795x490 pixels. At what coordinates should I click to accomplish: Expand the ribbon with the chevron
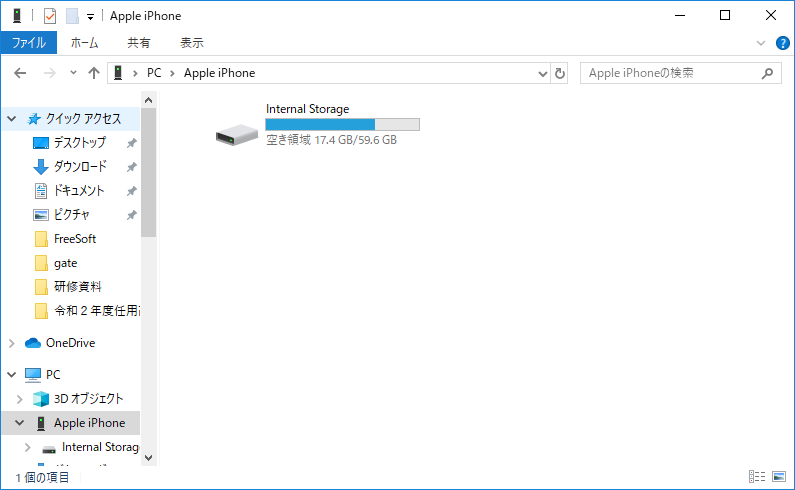(x=761, y=43)
